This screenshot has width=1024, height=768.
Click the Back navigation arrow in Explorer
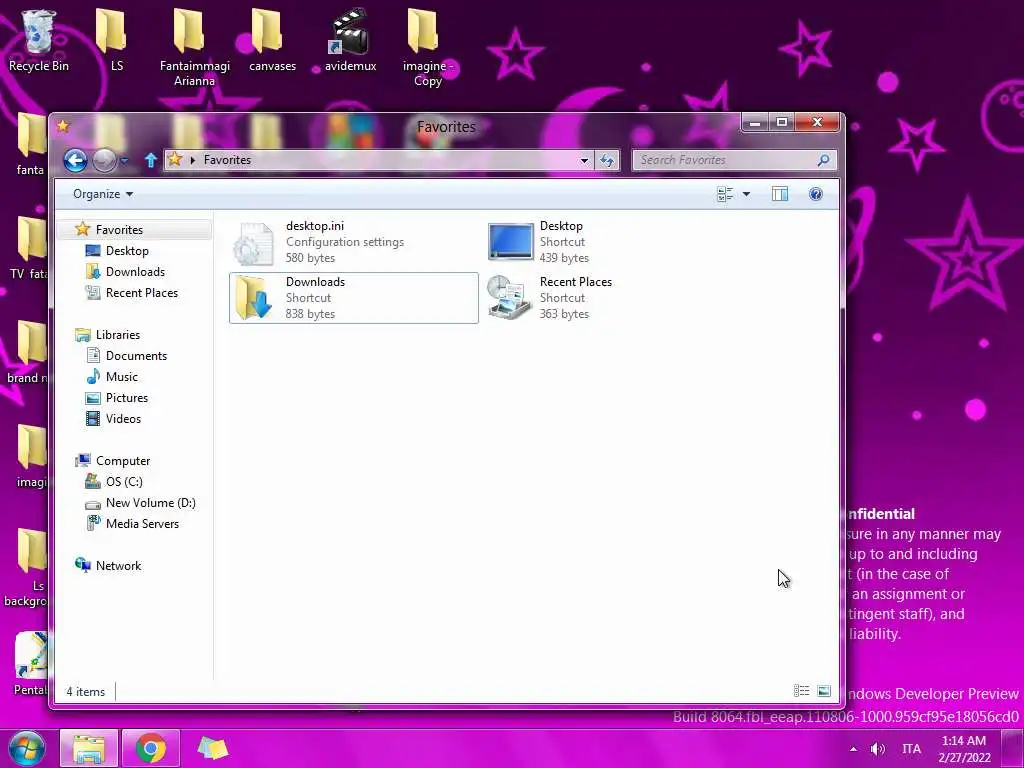tap(75, 160)
